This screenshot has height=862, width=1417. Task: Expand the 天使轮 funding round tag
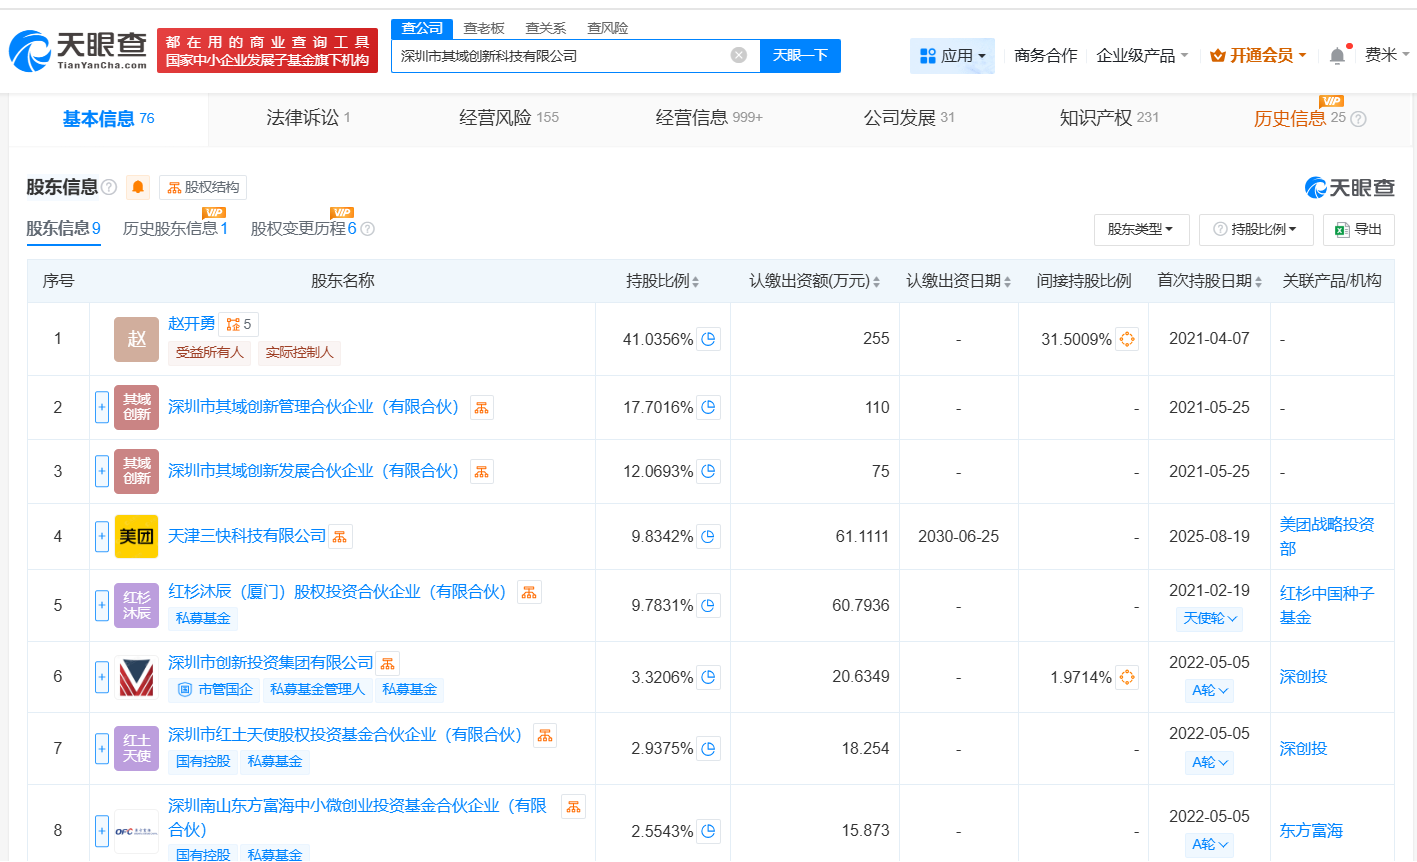pyautogui.click(x=1209, y=618)
